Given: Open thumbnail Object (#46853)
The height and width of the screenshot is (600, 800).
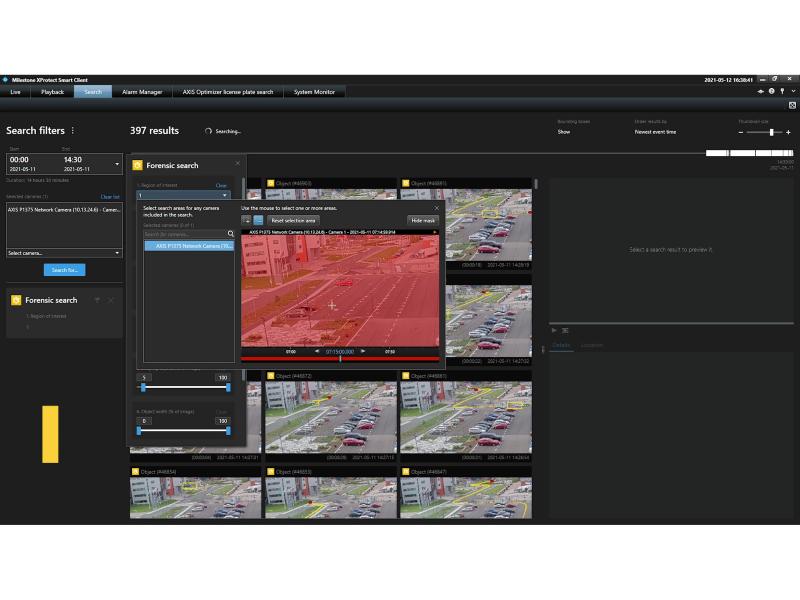Looking at the screenshot, I should click(331, 493).
